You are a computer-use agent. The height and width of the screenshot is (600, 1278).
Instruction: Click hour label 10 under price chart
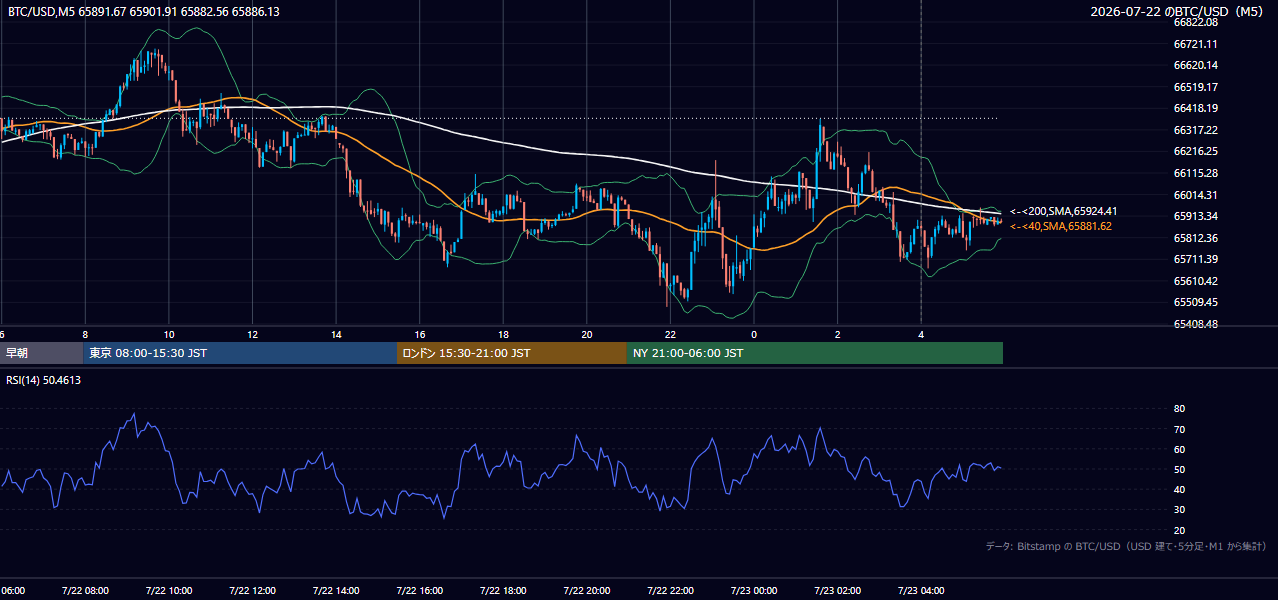(169, 335)
